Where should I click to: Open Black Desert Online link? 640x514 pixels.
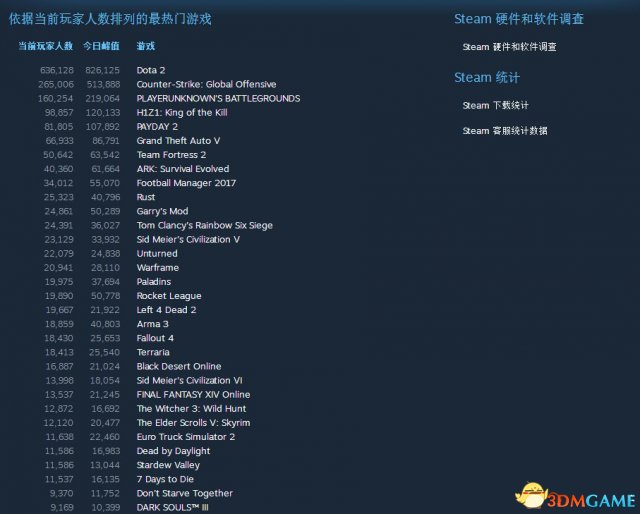pos(179,366)
